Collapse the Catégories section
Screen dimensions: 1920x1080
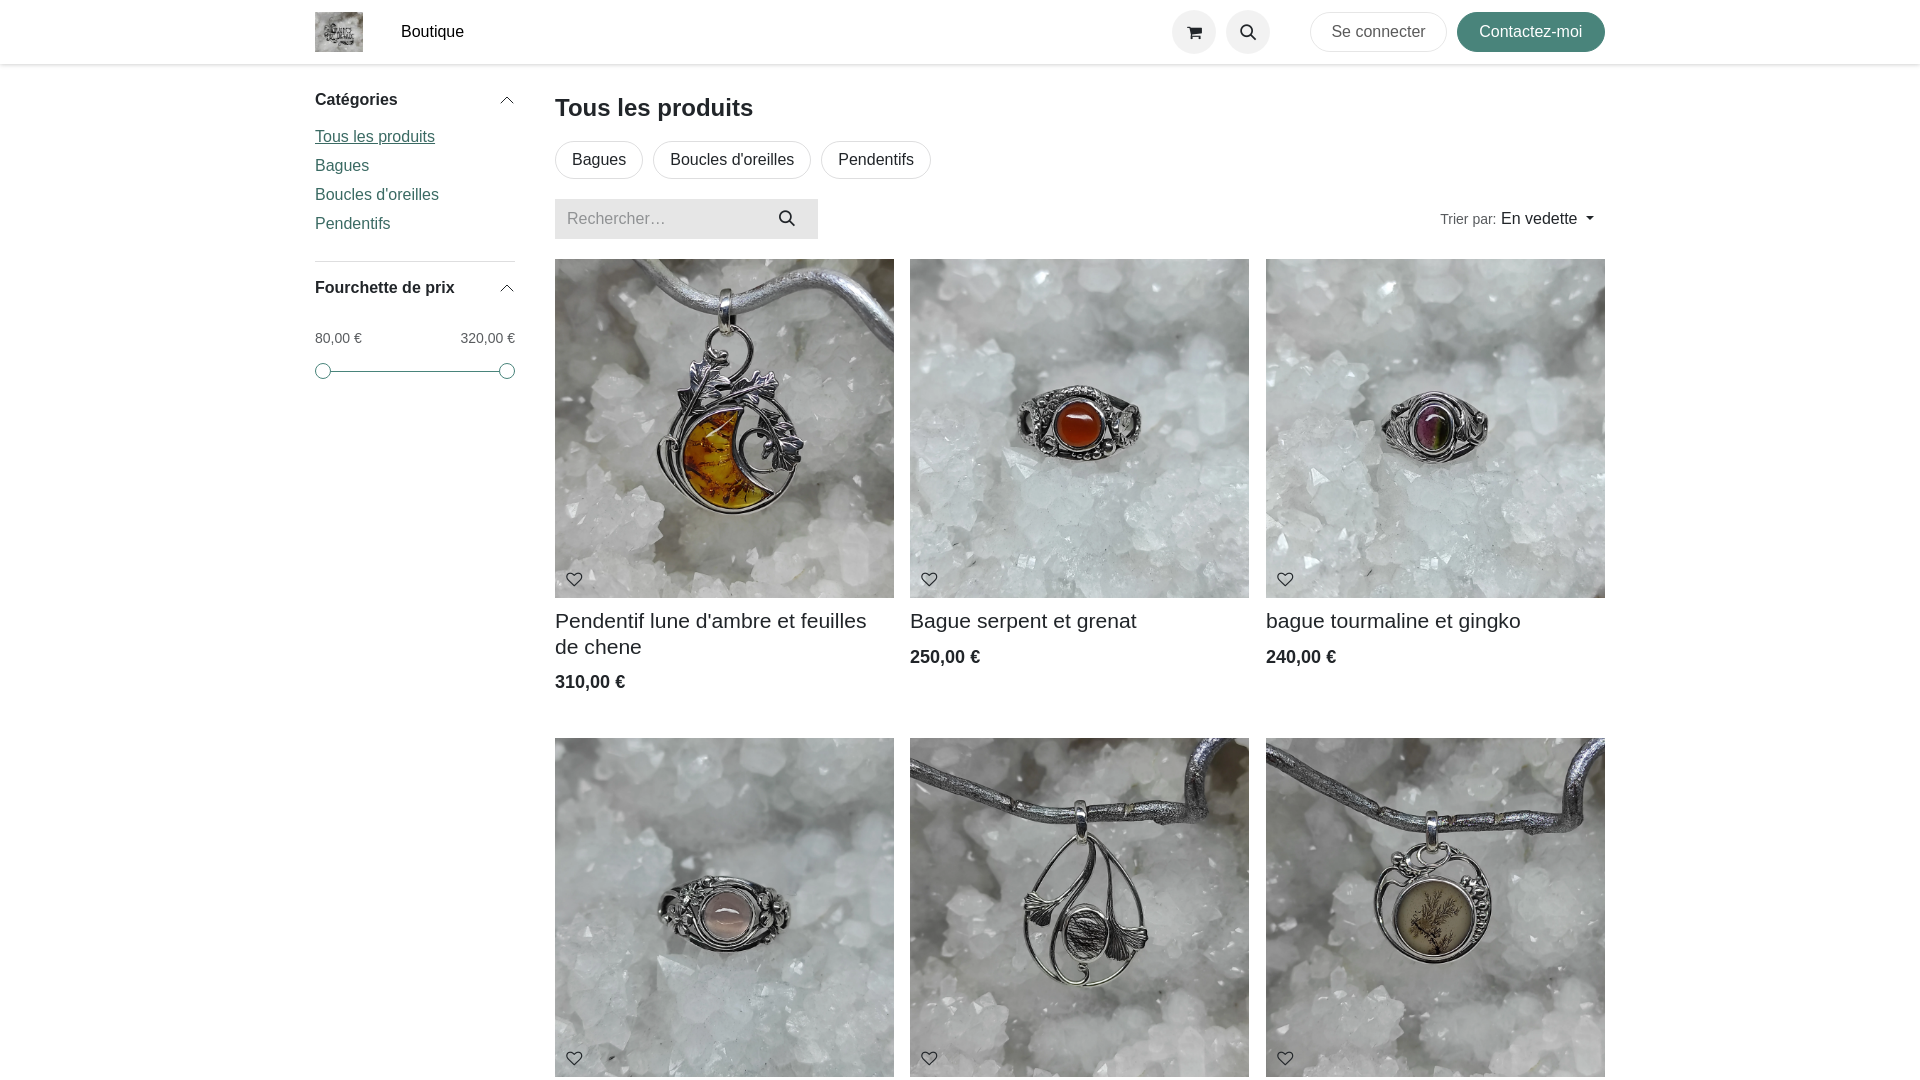[507, 100]
